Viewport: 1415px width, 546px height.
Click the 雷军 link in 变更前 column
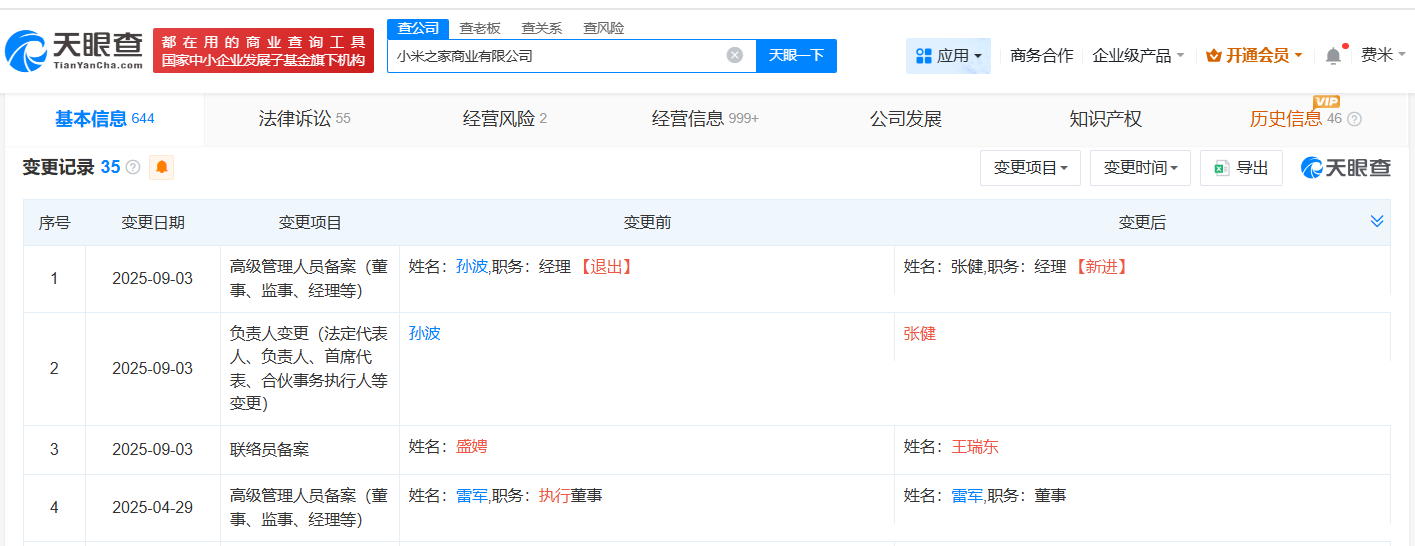(472, 495)
